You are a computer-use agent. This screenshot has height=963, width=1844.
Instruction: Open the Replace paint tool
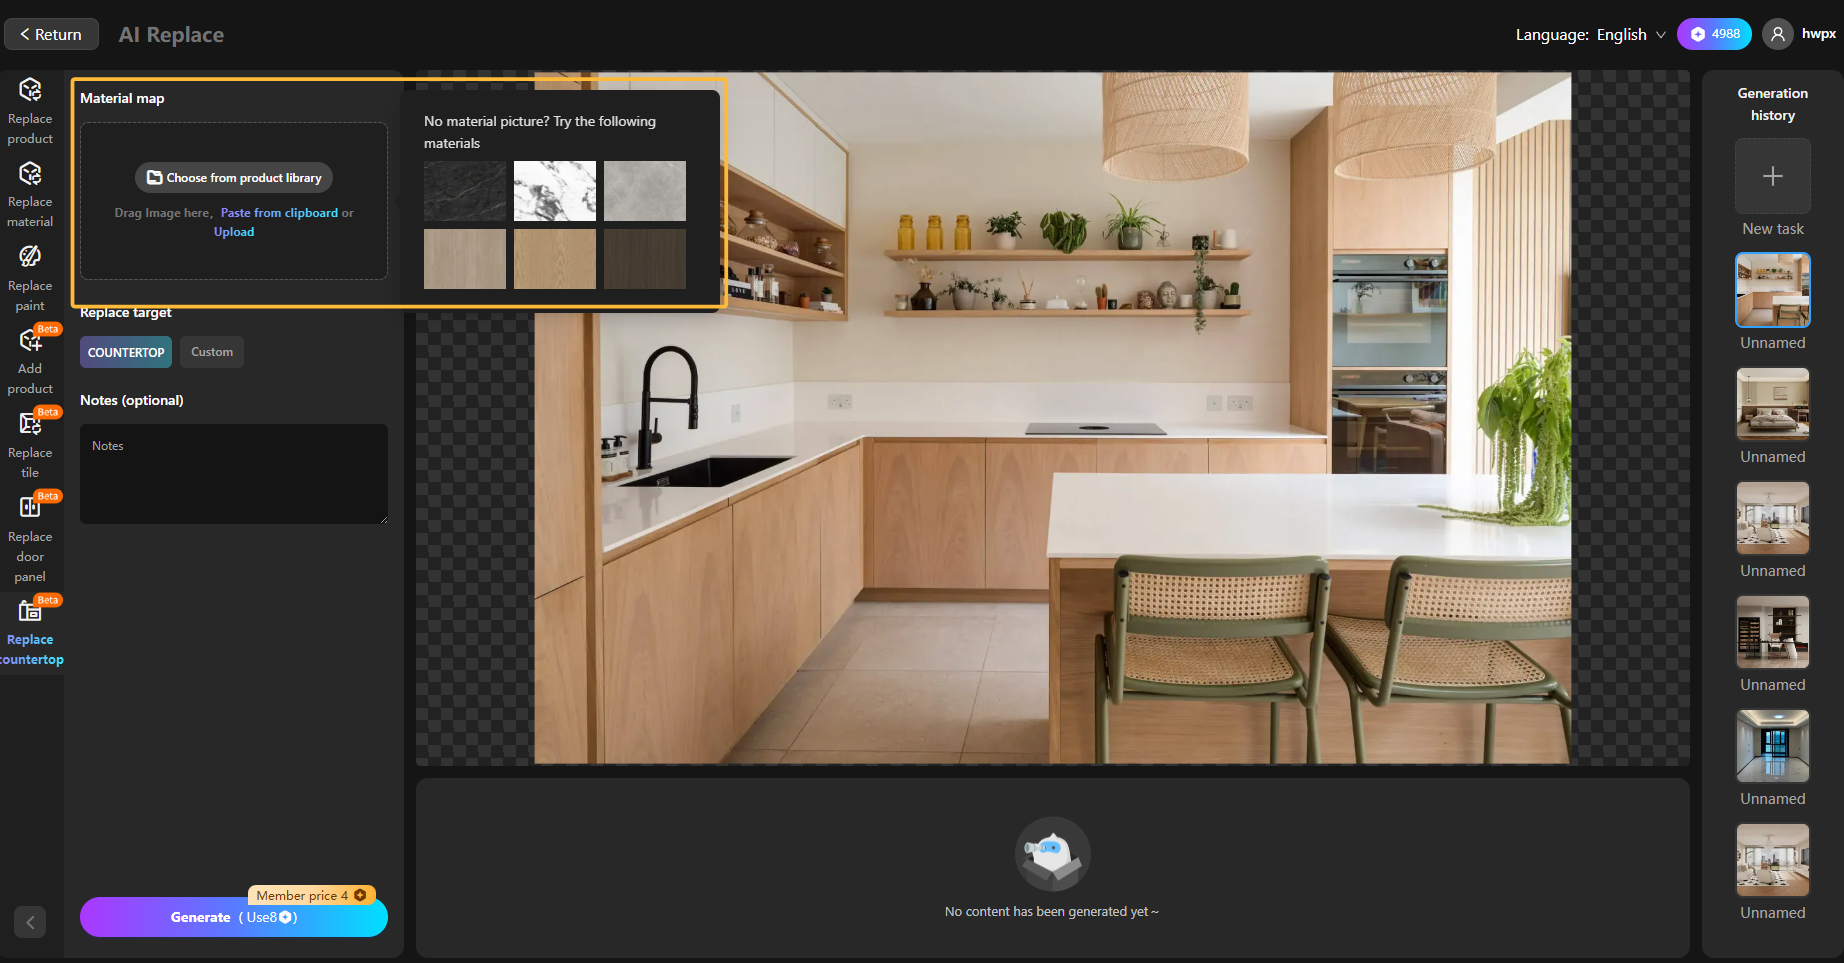tap(30, 278)
